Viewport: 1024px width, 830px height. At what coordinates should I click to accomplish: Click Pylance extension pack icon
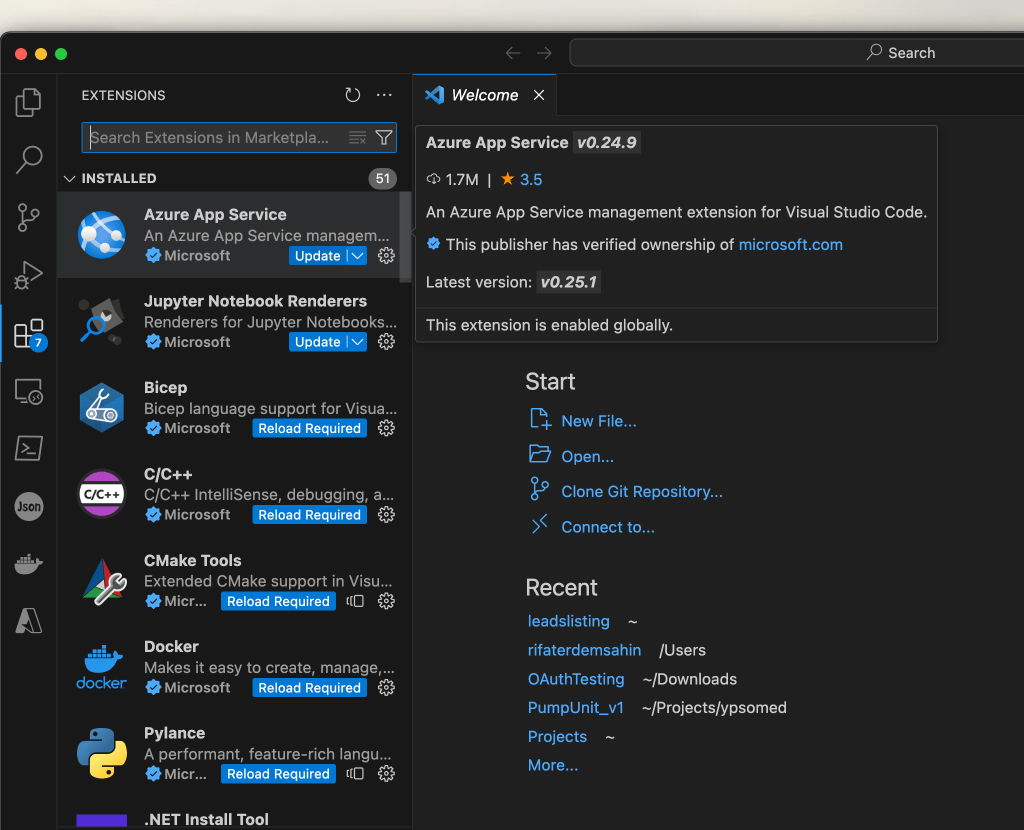click(355, 774)
